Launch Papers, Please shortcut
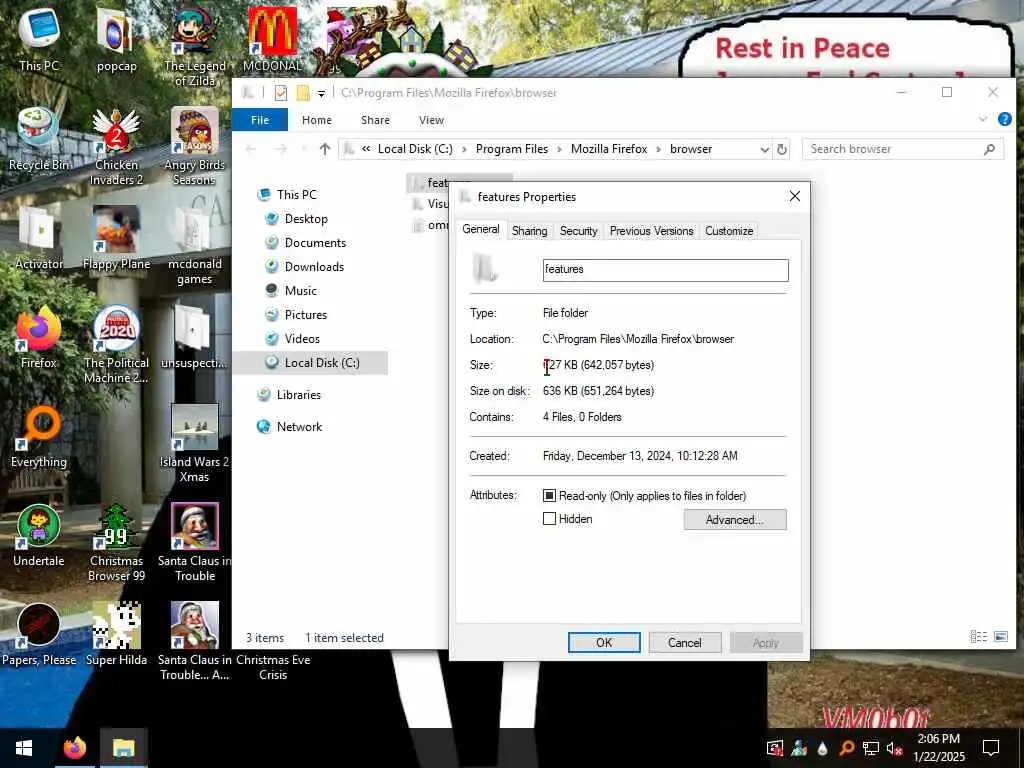Screen dimensions: 1024x768 (39, 635)
